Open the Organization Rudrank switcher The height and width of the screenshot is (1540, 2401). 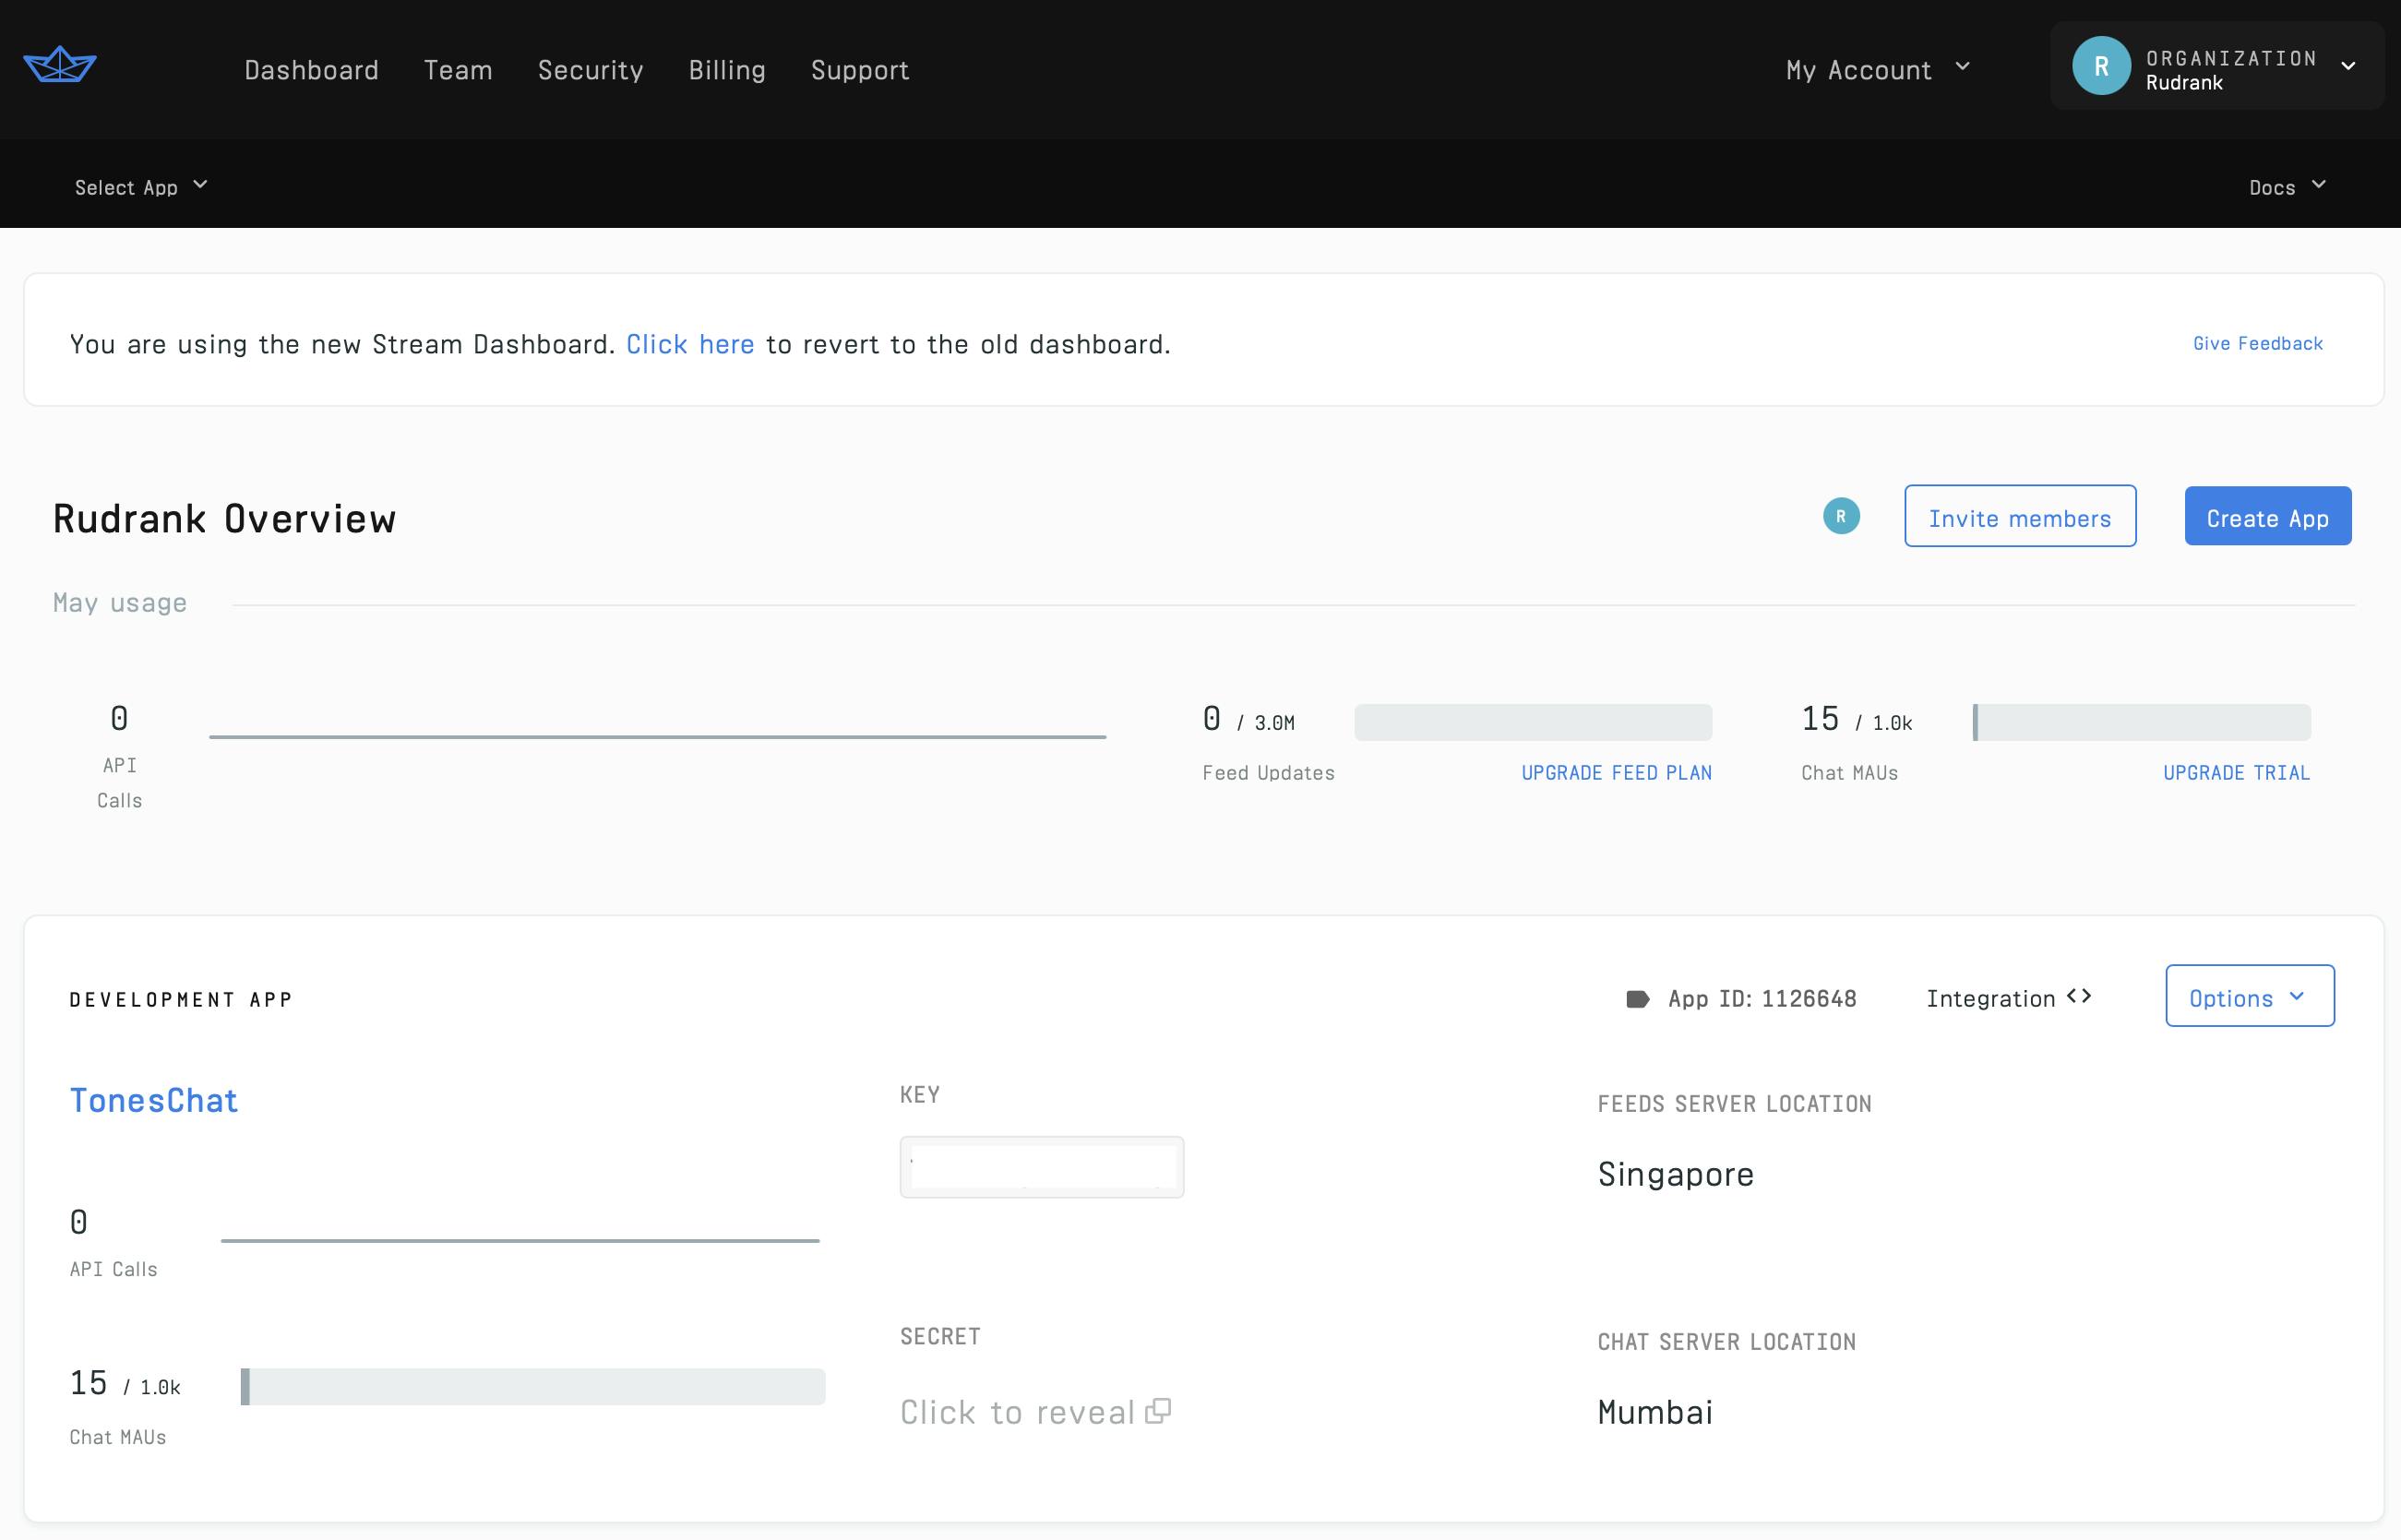[x=2216, y=66]
